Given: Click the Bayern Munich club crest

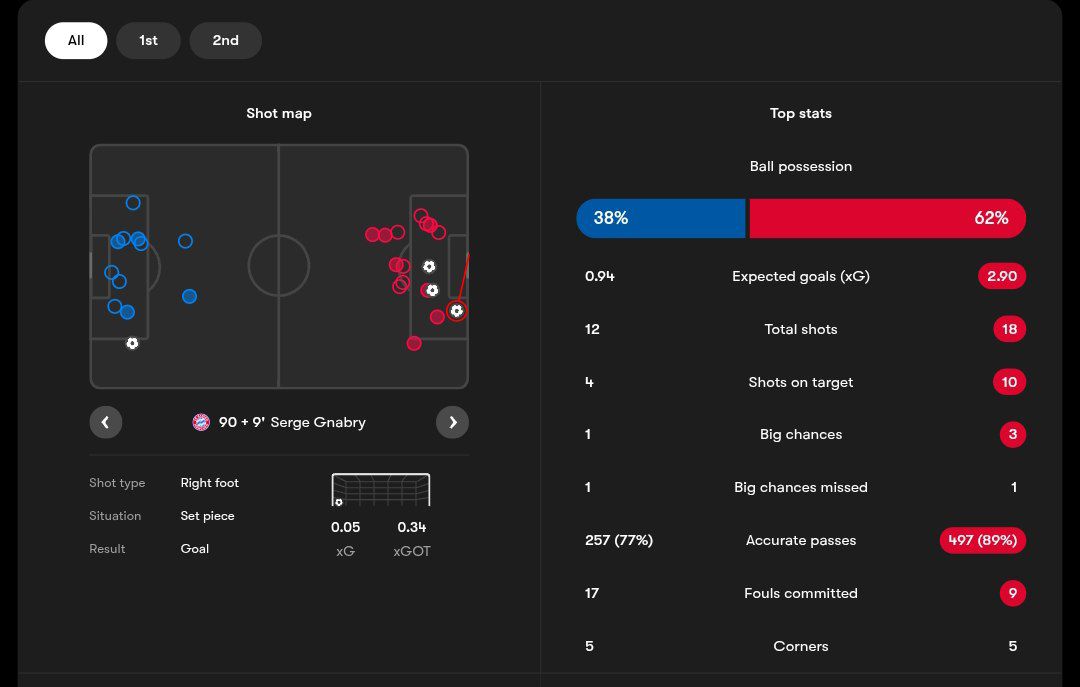Looking at the screenshot, I should click(x=201, y=422).
